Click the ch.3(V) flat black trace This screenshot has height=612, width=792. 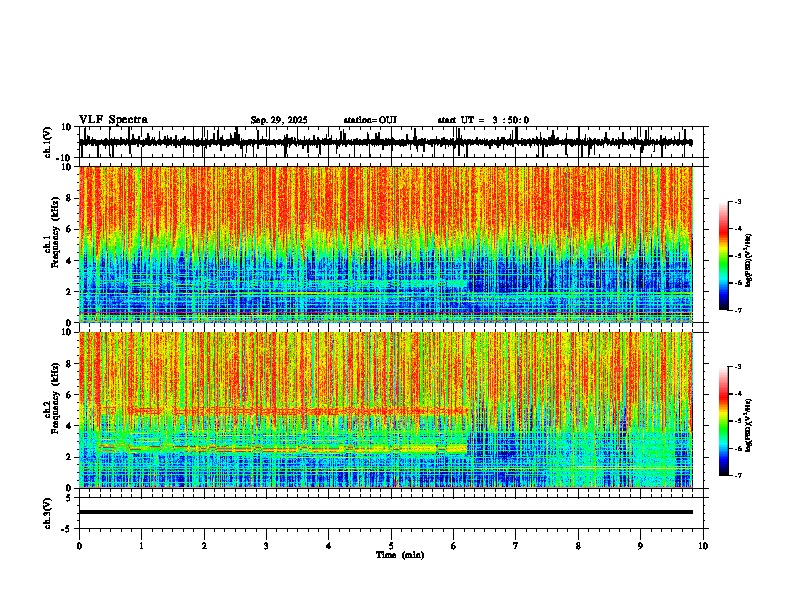386,512
